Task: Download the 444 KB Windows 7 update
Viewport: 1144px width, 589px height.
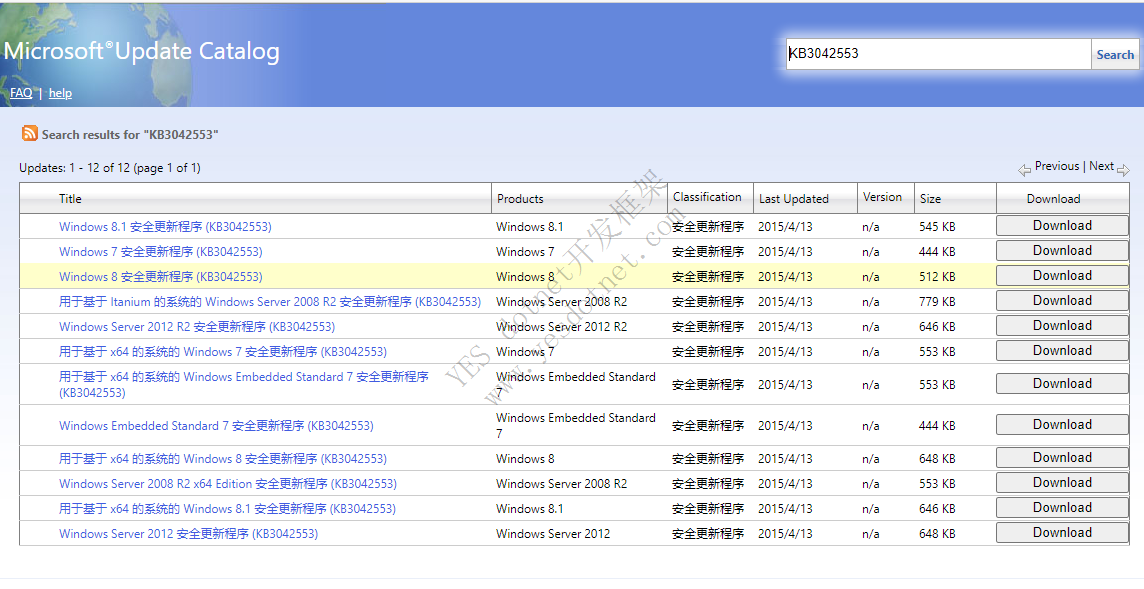Action: click(x=1062, y=251)
